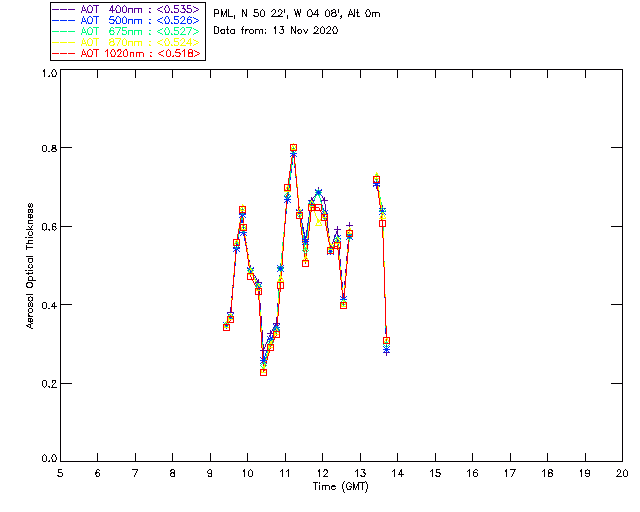
Task: Click the Time (GMT) axis title
Action: 340,487
